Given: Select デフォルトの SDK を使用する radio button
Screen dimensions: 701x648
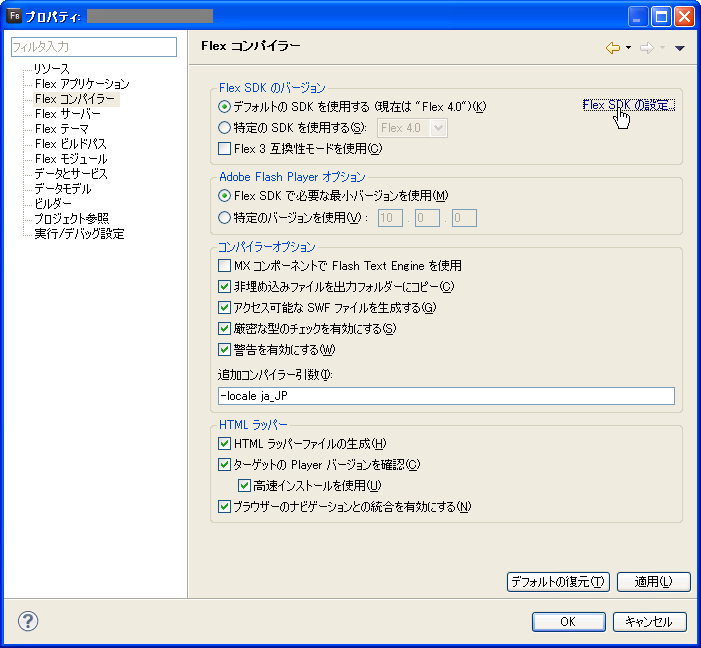Looking at the screenshot, I should coord(224,107).
